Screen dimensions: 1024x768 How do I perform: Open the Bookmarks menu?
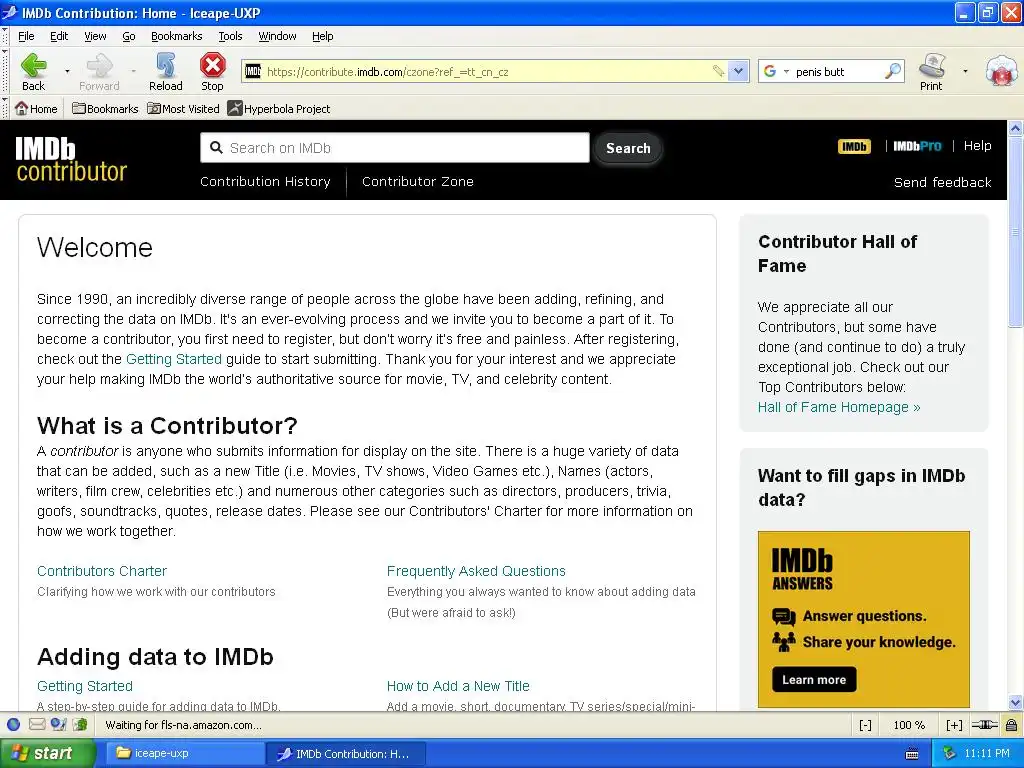(176, 36)
